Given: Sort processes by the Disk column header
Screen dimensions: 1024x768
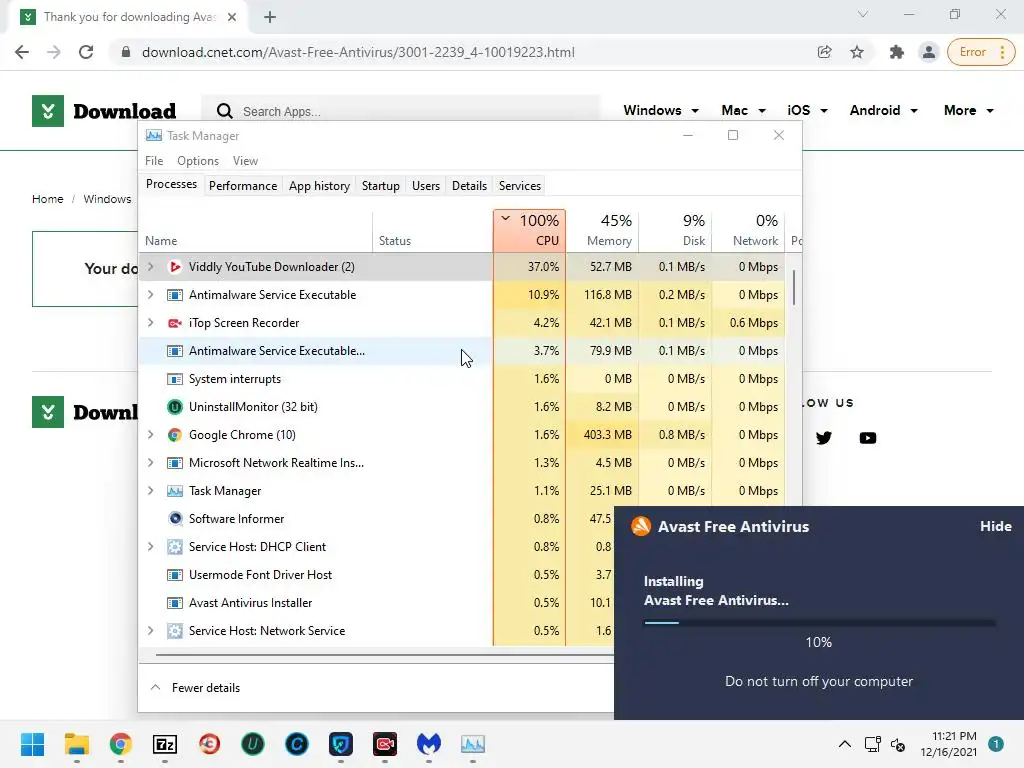Looking at the screenshot, I should (x=675, y=231).
